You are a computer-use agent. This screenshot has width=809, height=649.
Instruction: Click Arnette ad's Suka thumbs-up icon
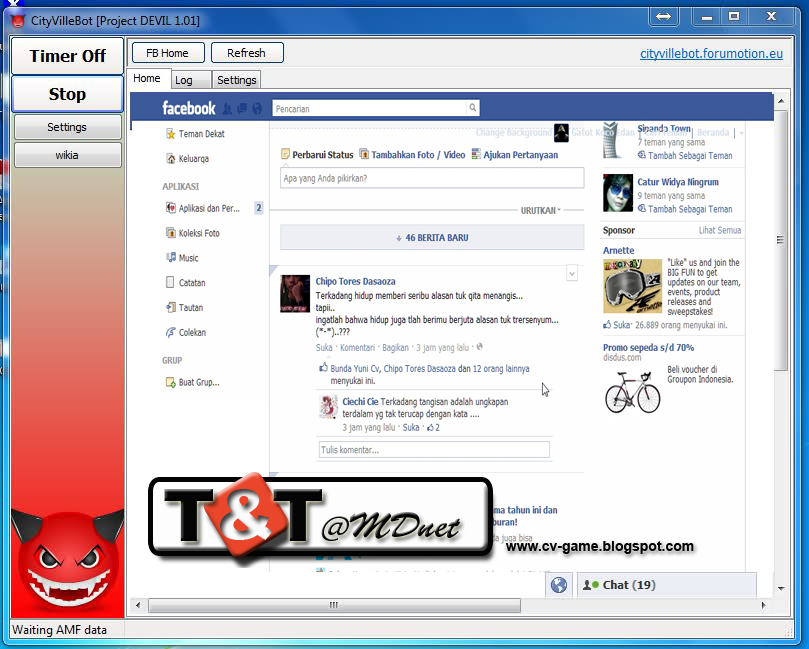607,325
